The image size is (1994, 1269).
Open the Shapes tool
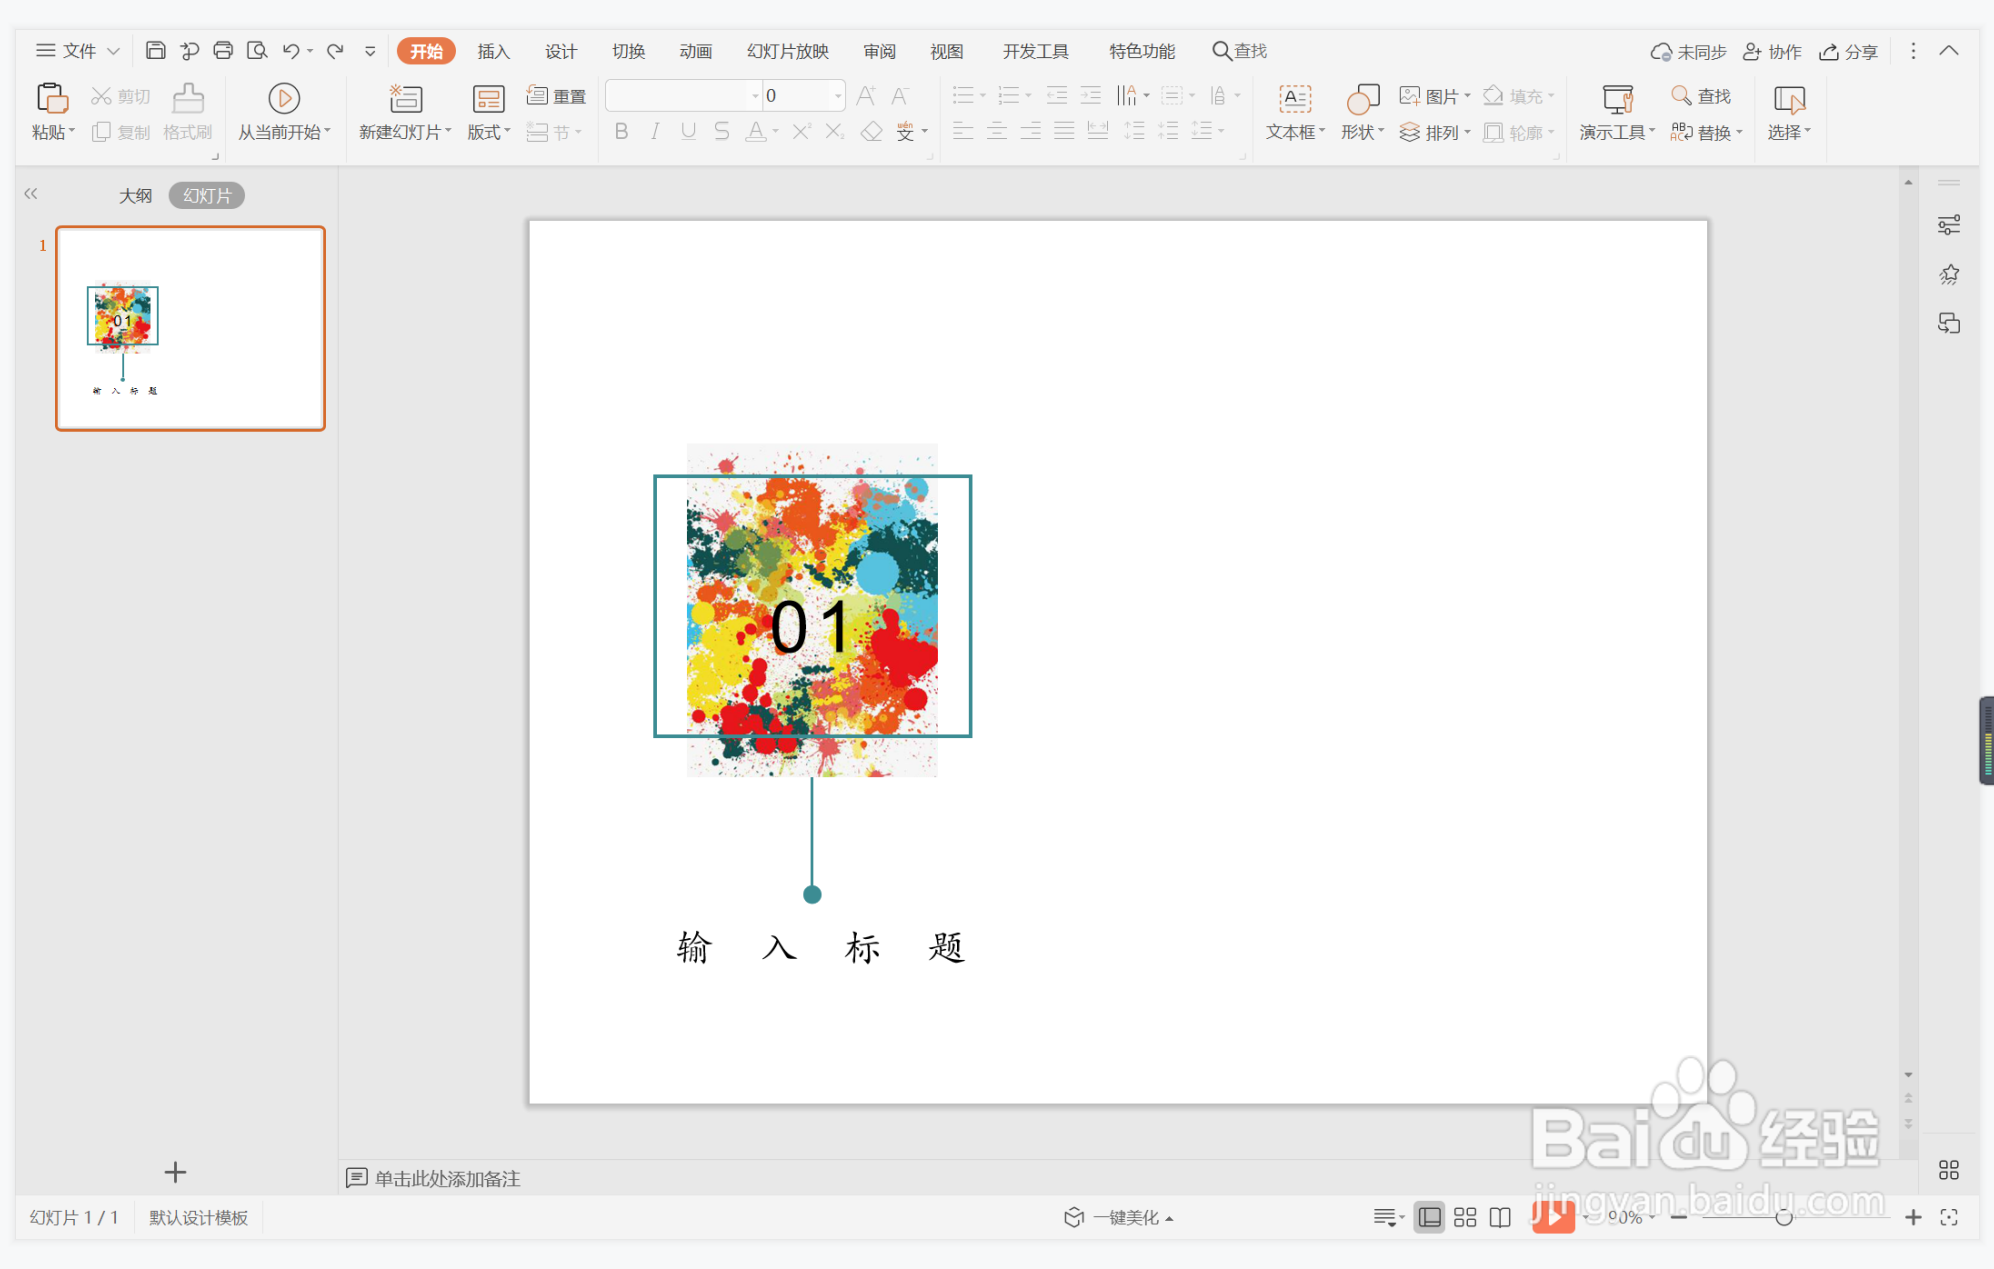(1362, 98)
